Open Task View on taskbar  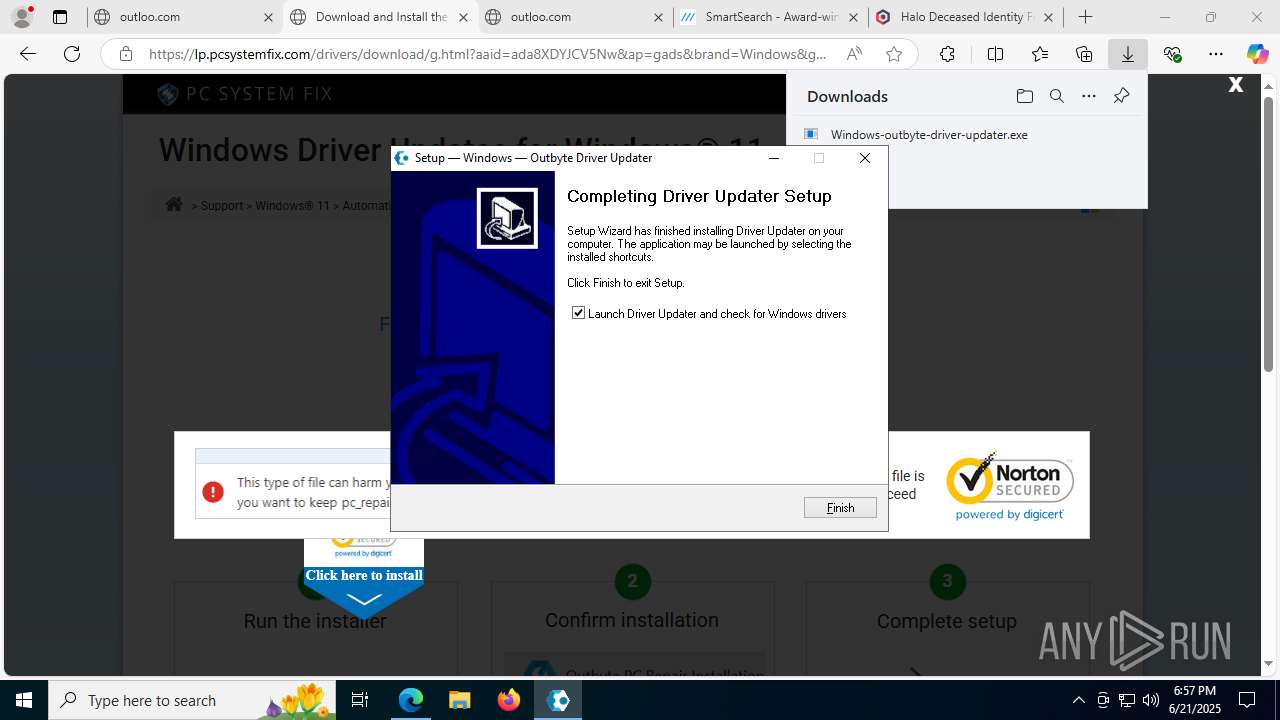click(361, 700)
